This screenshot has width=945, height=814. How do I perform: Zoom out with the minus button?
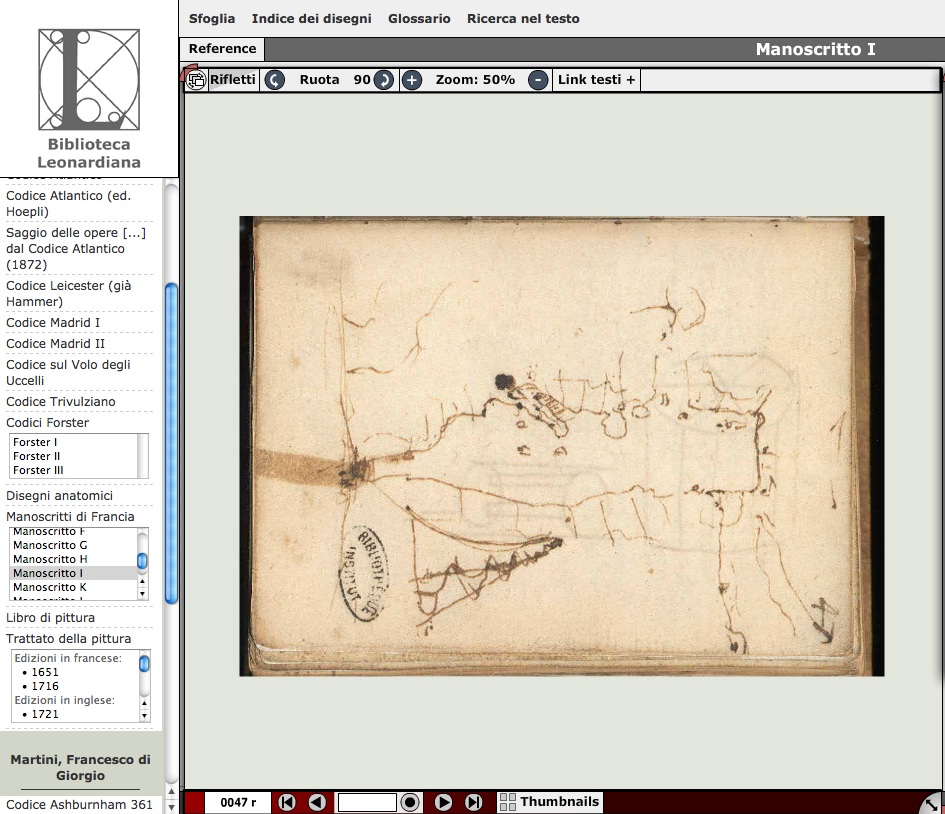[538, 80]
